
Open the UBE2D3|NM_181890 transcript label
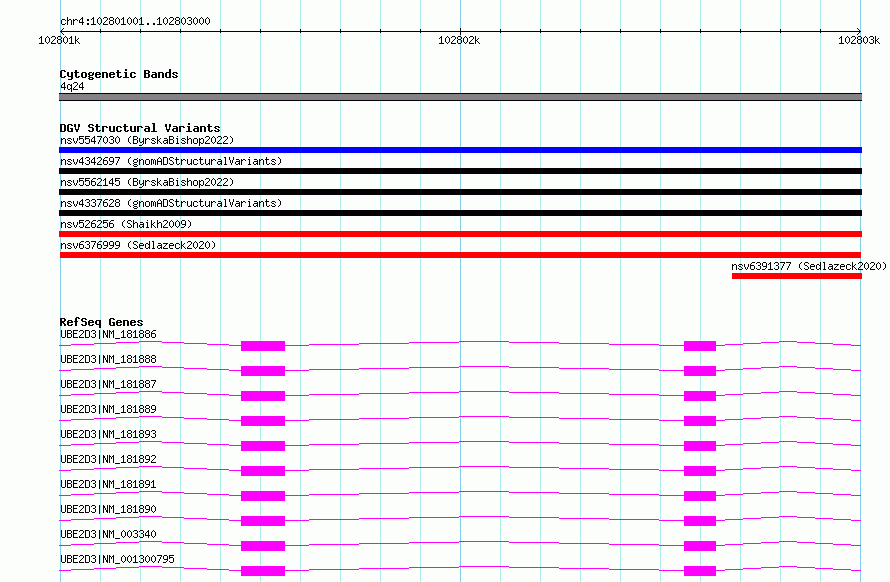point(108,509)
